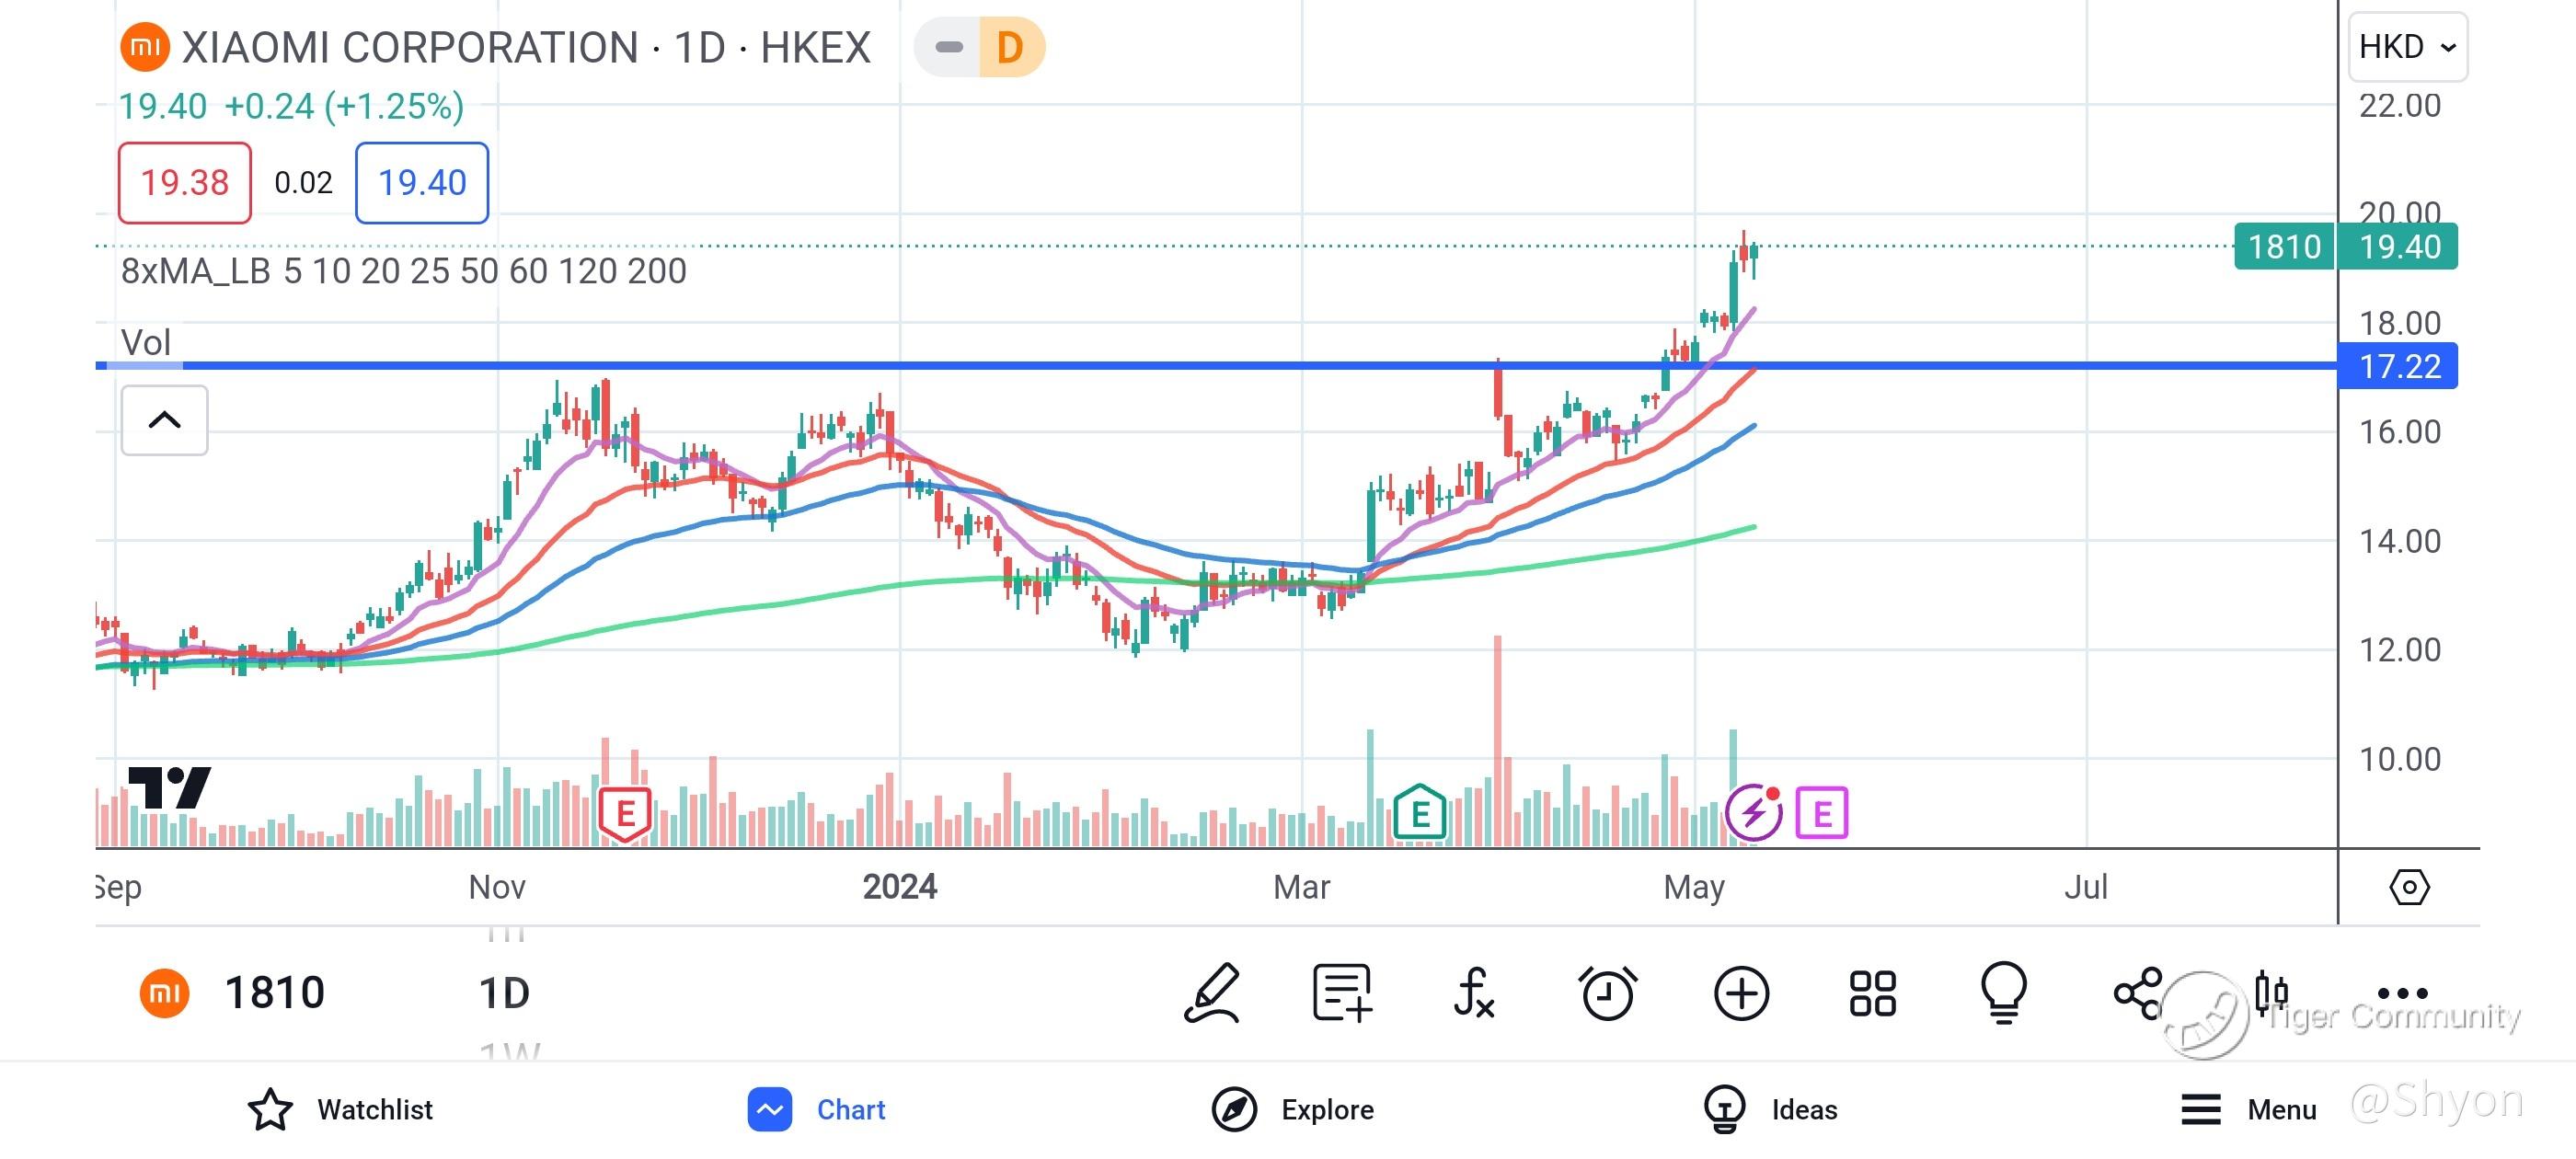Select the drawing pencil tool
Viewport: 2576px width, 1159px height.
click(1212, 993)
